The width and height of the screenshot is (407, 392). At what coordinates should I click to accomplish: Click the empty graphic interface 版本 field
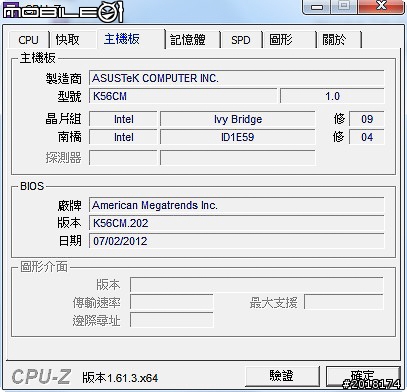click(257, 285)
